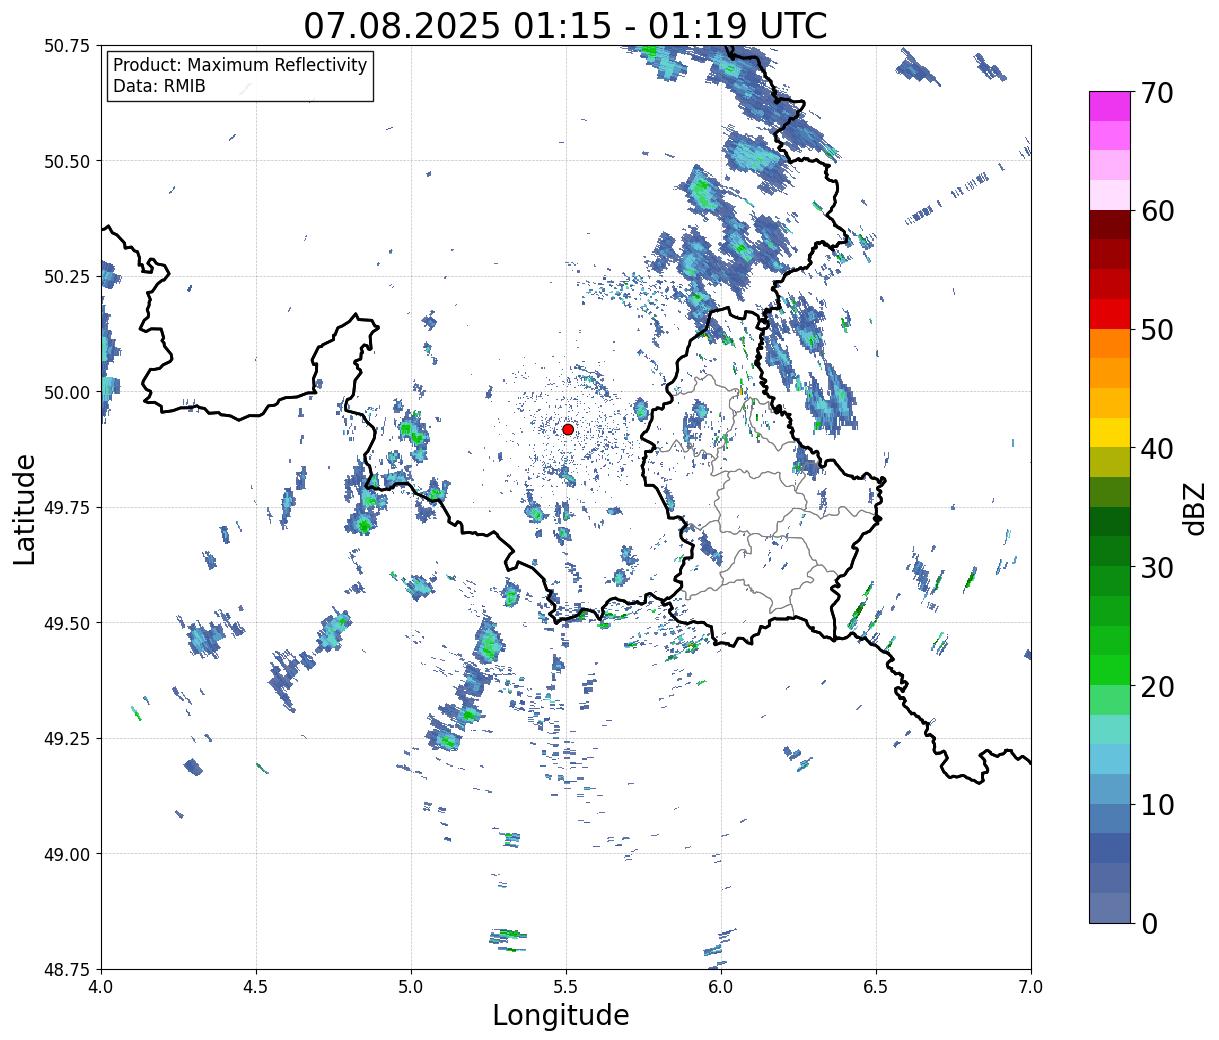Click the yellow colorbar swatch above 40
This screenshot has height=1040, width=1219.
(x=1110, y=433)
